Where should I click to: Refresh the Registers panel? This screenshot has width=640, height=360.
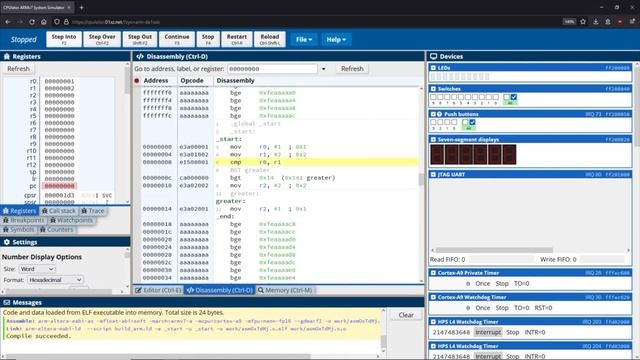(x=18, y=69)
